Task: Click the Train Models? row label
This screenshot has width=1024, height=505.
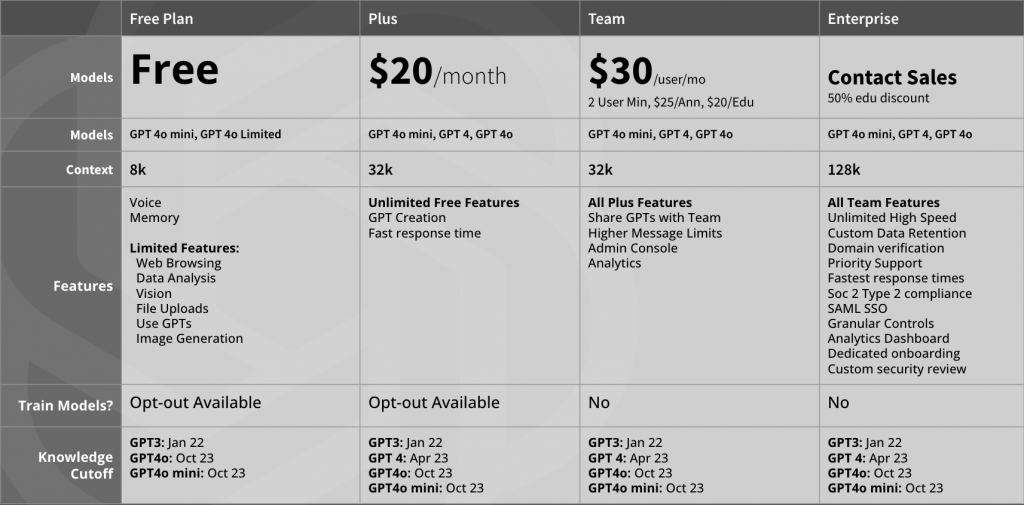Action: (x=65, y=405)
